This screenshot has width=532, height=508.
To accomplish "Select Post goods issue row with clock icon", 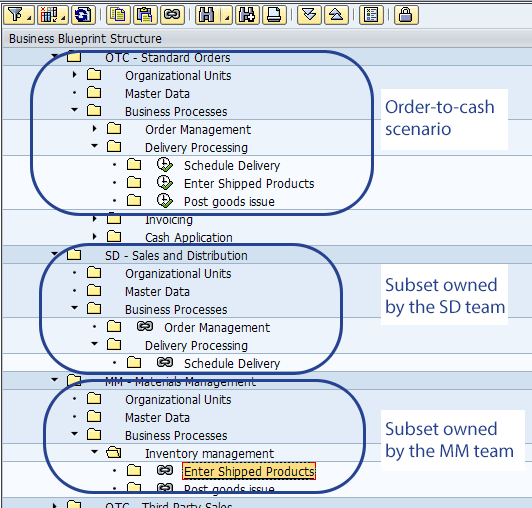I will [229, 202].
